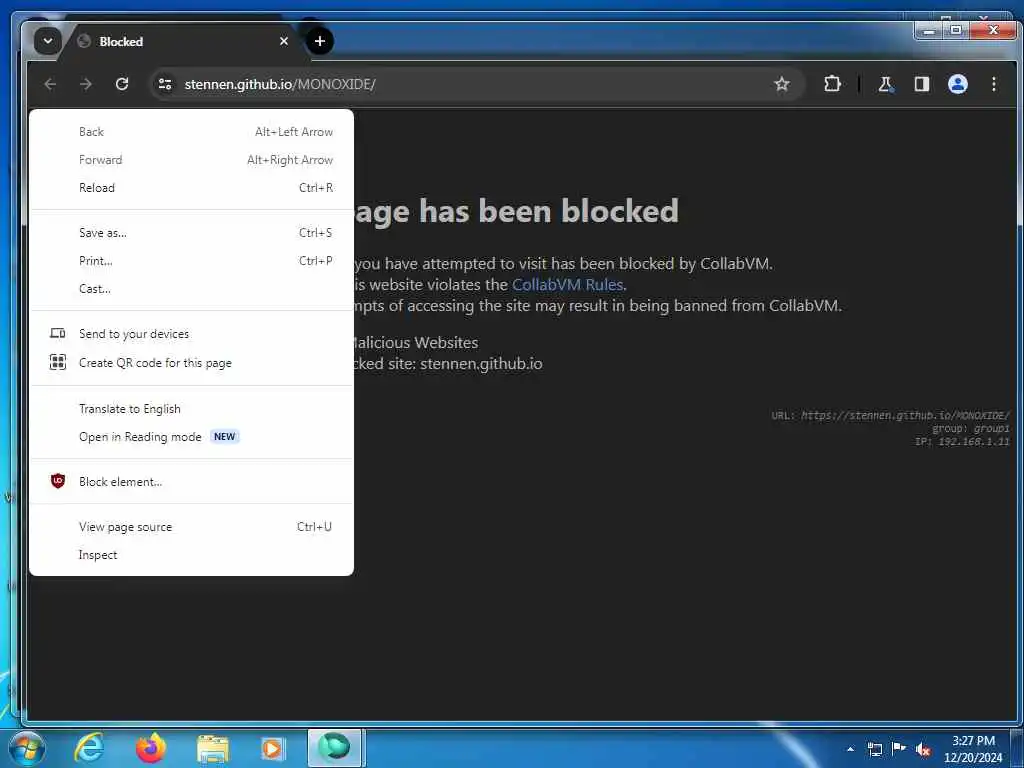Select Save as... from context menu
Screen dimensions: 1024x768
[x=191, y=233]
